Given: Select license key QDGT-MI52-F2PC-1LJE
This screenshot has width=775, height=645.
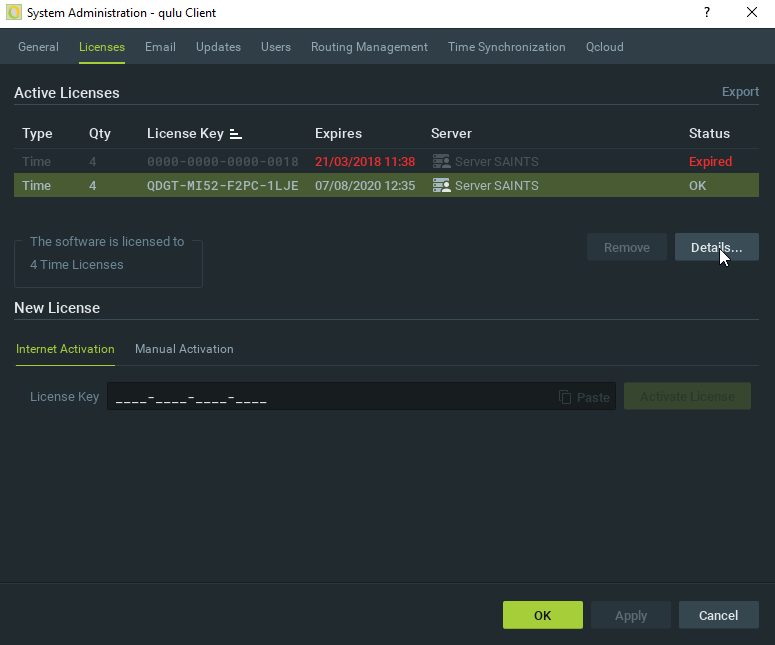Looking at the screenshot, I should click(222, 186).
